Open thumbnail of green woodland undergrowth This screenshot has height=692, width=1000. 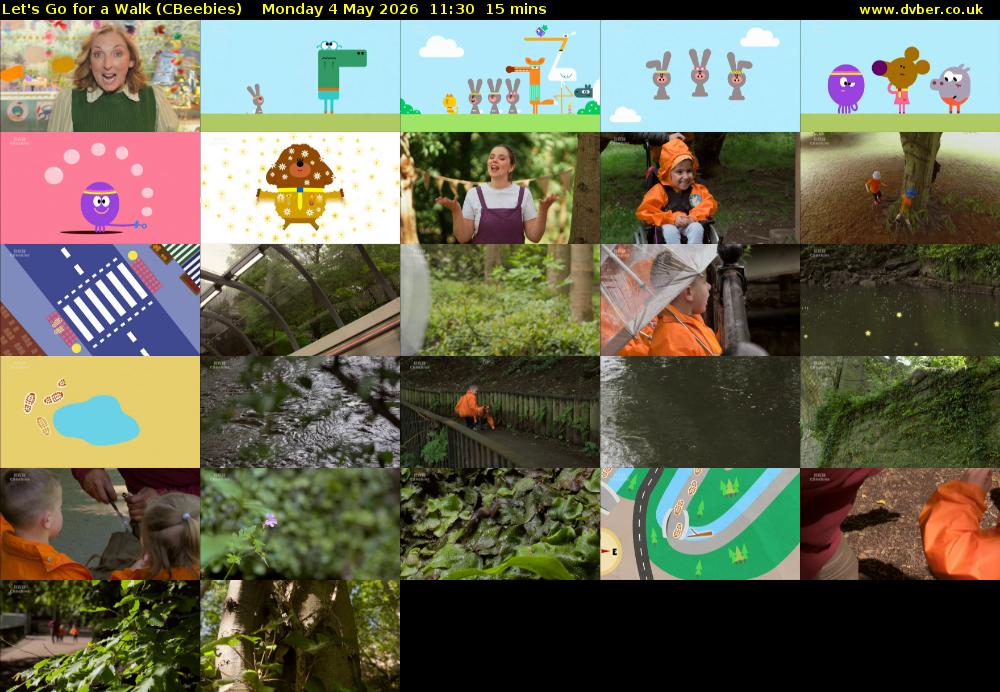[500, 300]
